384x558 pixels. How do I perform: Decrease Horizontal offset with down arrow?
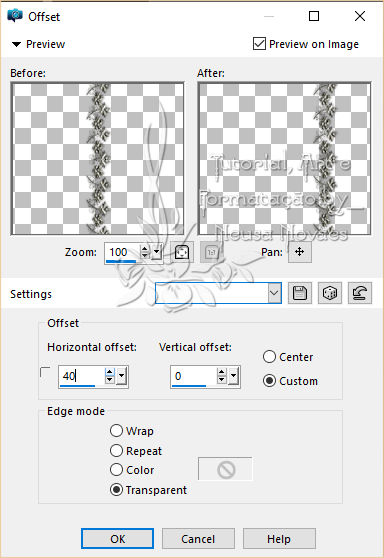point(110,380)
